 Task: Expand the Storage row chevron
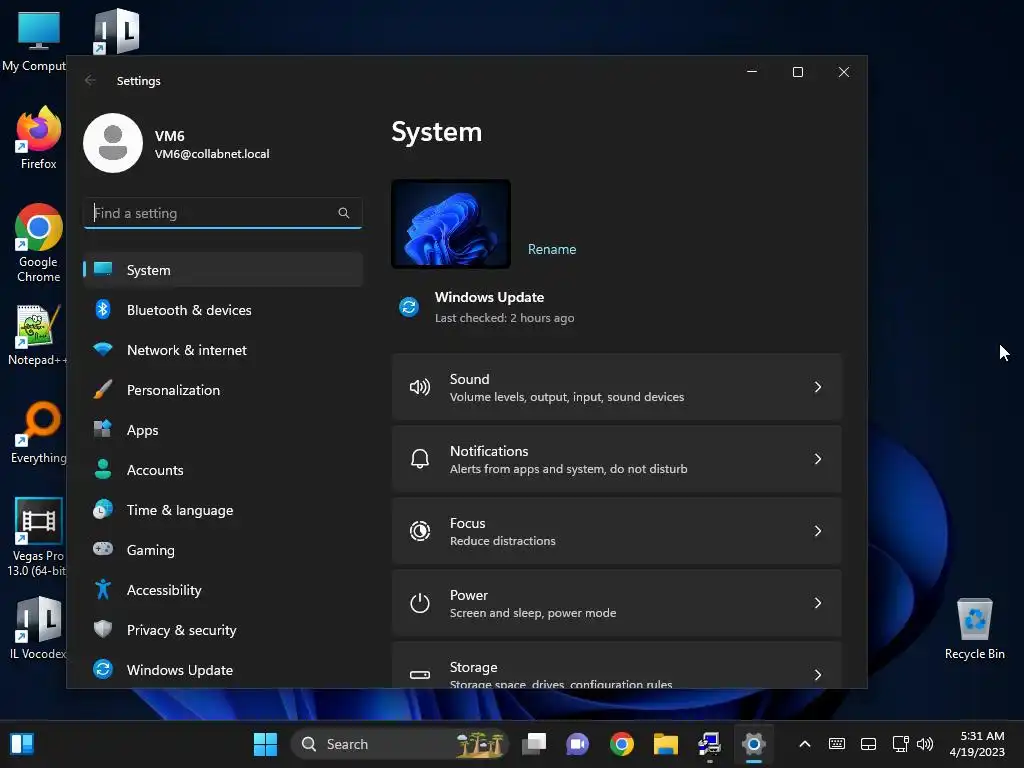click(818, 675)
